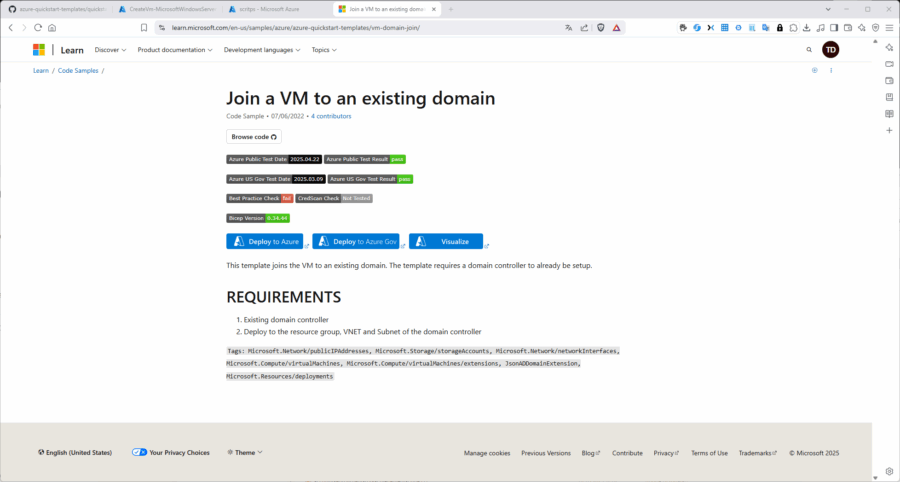Open the 4 contributors link
Image resolution: width=900 pixels, height=482 pixels.
(x=331, y=116)
